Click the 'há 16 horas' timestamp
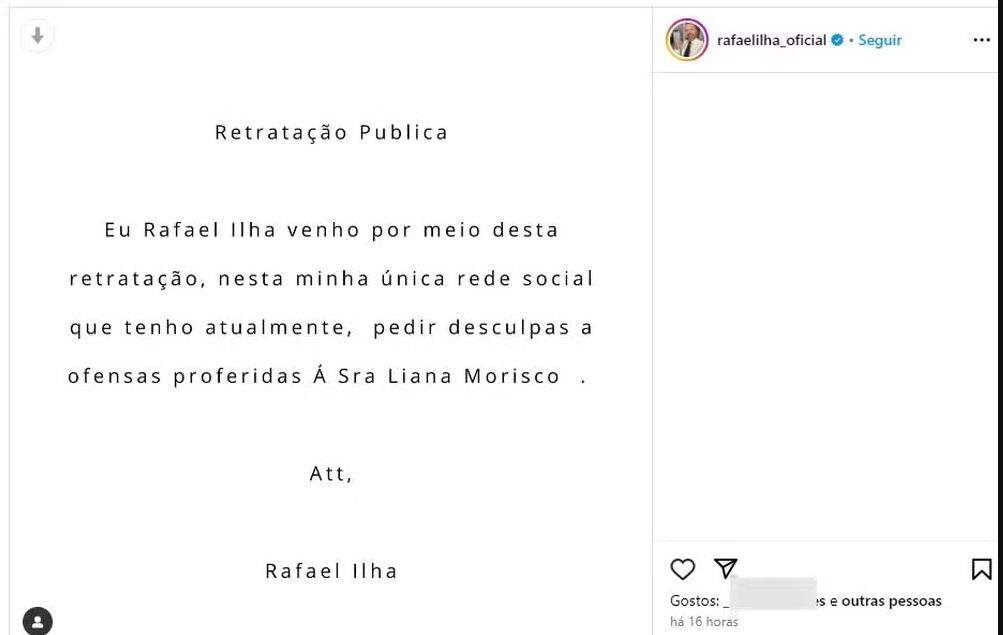This screenshot has width=1003, height=635. [704, 622]
